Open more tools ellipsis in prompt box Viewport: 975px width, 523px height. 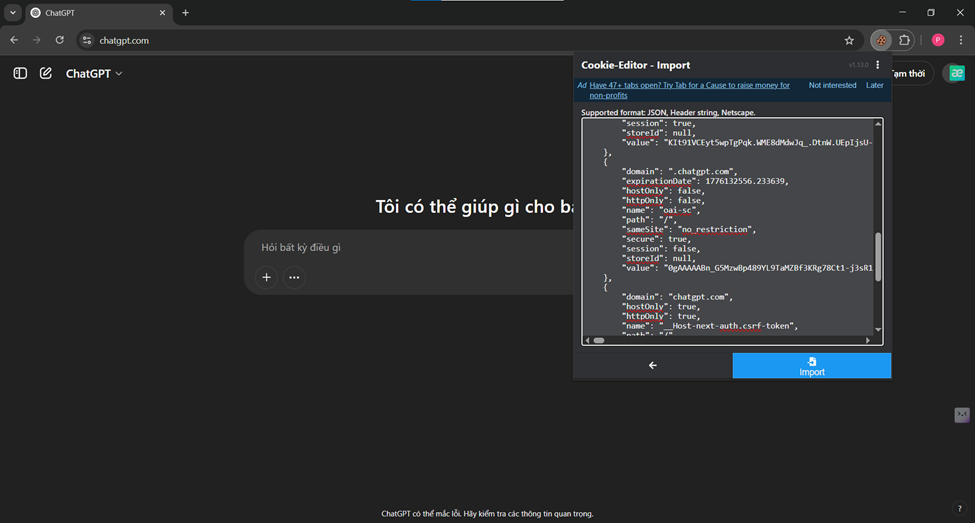click(294, 277)
